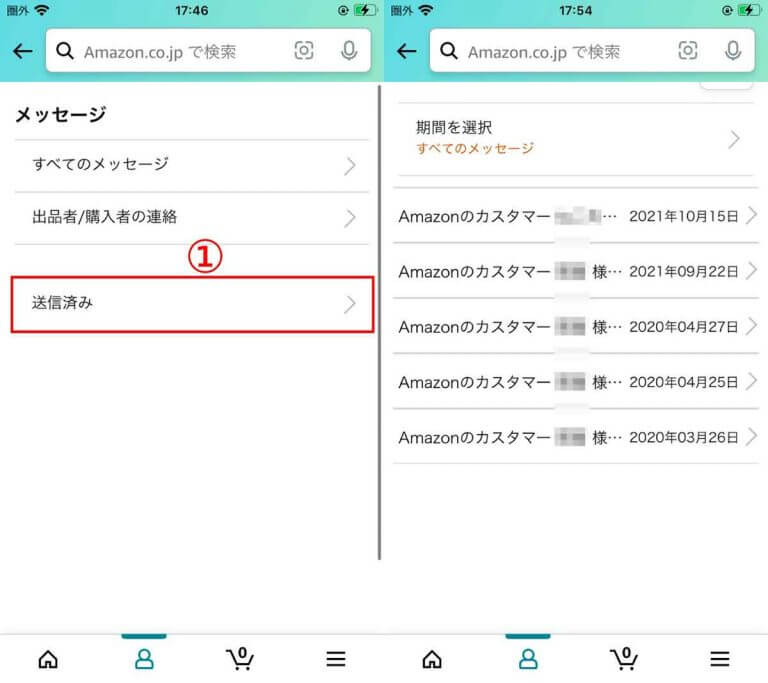This screenshot has width=768, height=683.
Task: Tap the microphone icon on the right screen
Action: (x=733, y=52)
